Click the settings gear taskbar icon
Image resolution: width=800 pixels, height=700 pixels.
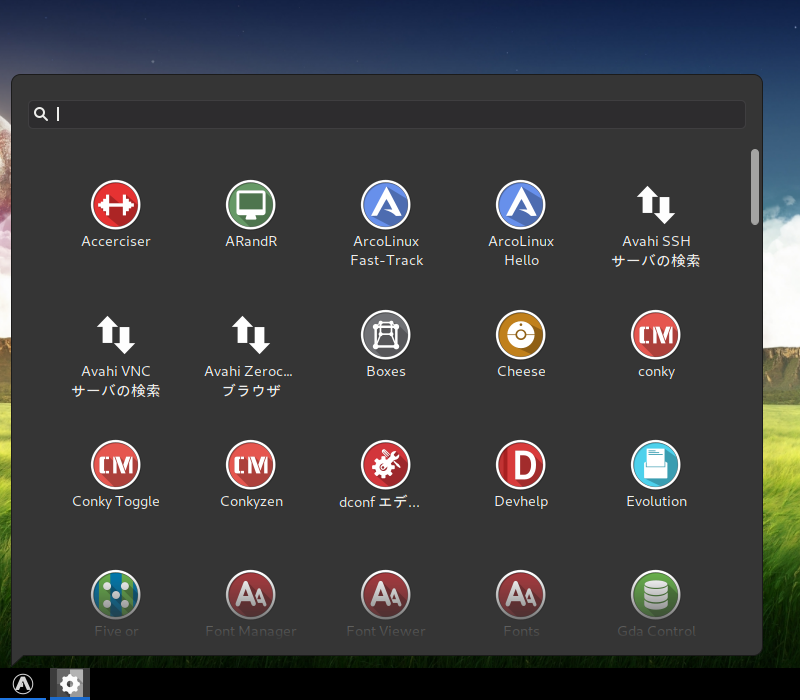[x=70, y=684]
